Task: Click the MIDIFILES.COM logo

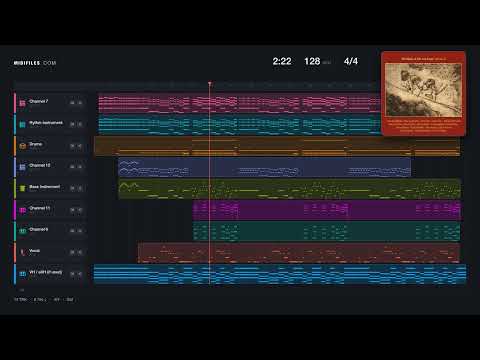Action: (x=35, y=63)
